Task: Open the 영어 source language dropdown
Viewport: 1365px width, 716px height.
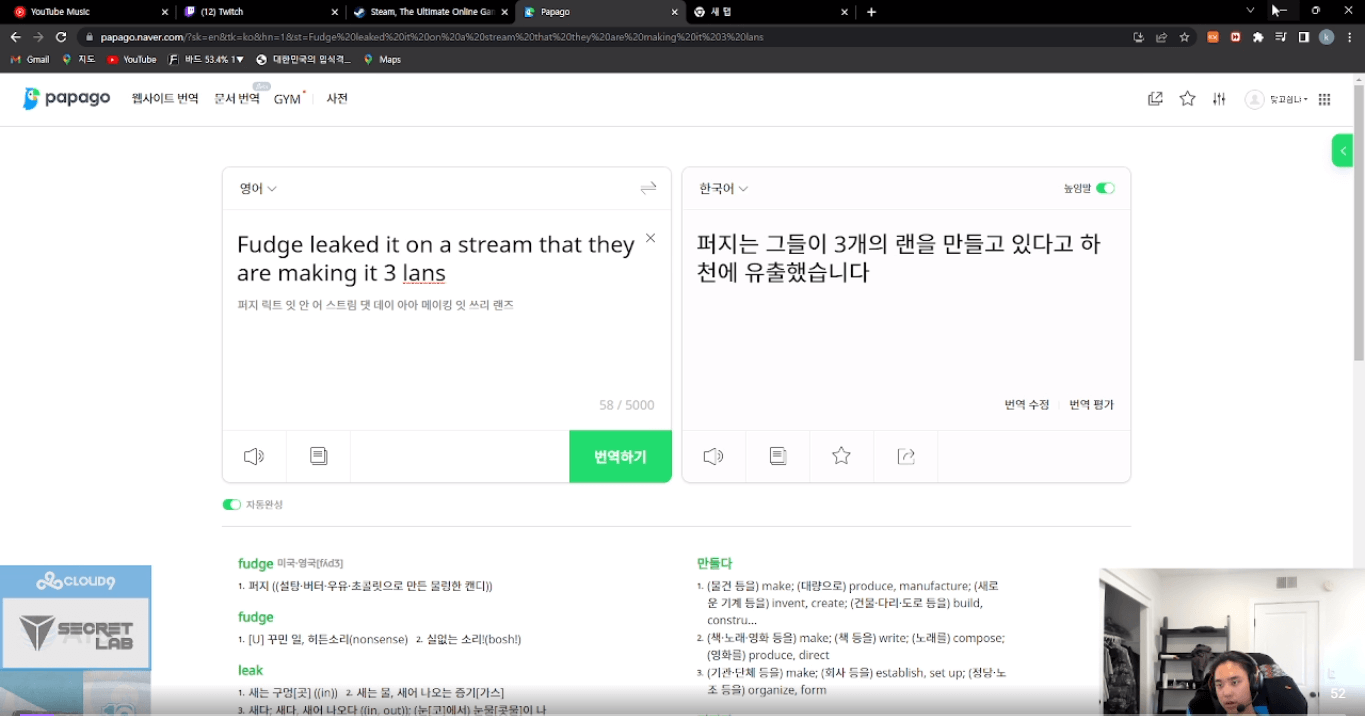Action: [x=258, y=188]
